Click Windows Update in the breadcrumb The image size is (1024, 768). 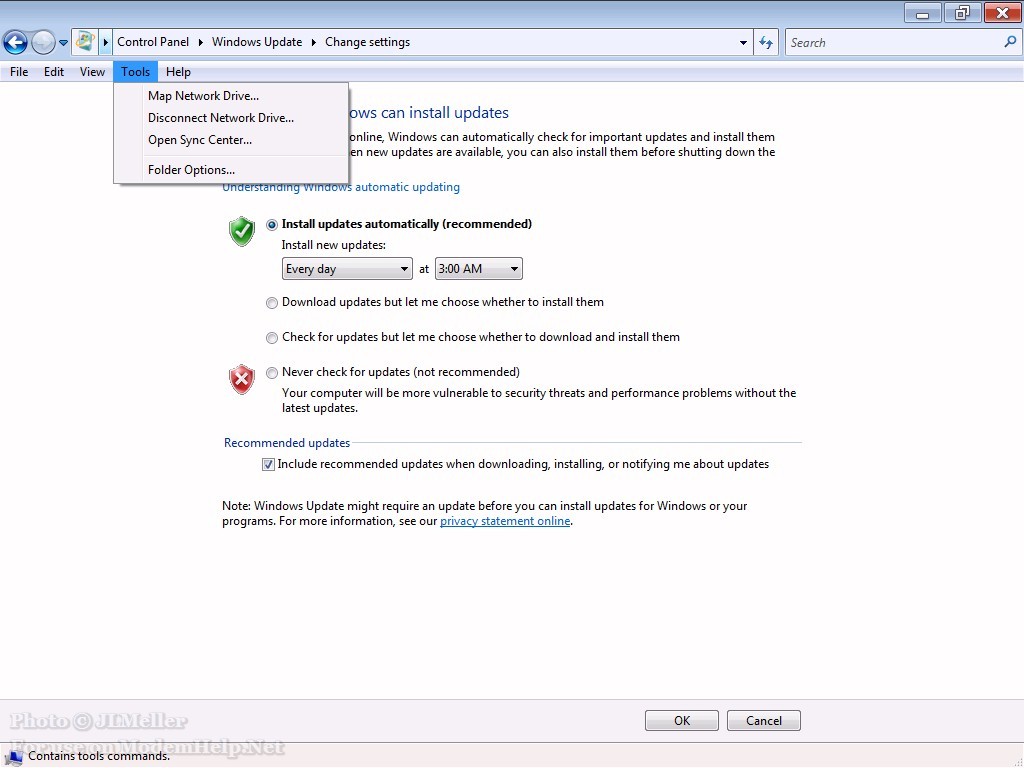click(x=257, y=42)
